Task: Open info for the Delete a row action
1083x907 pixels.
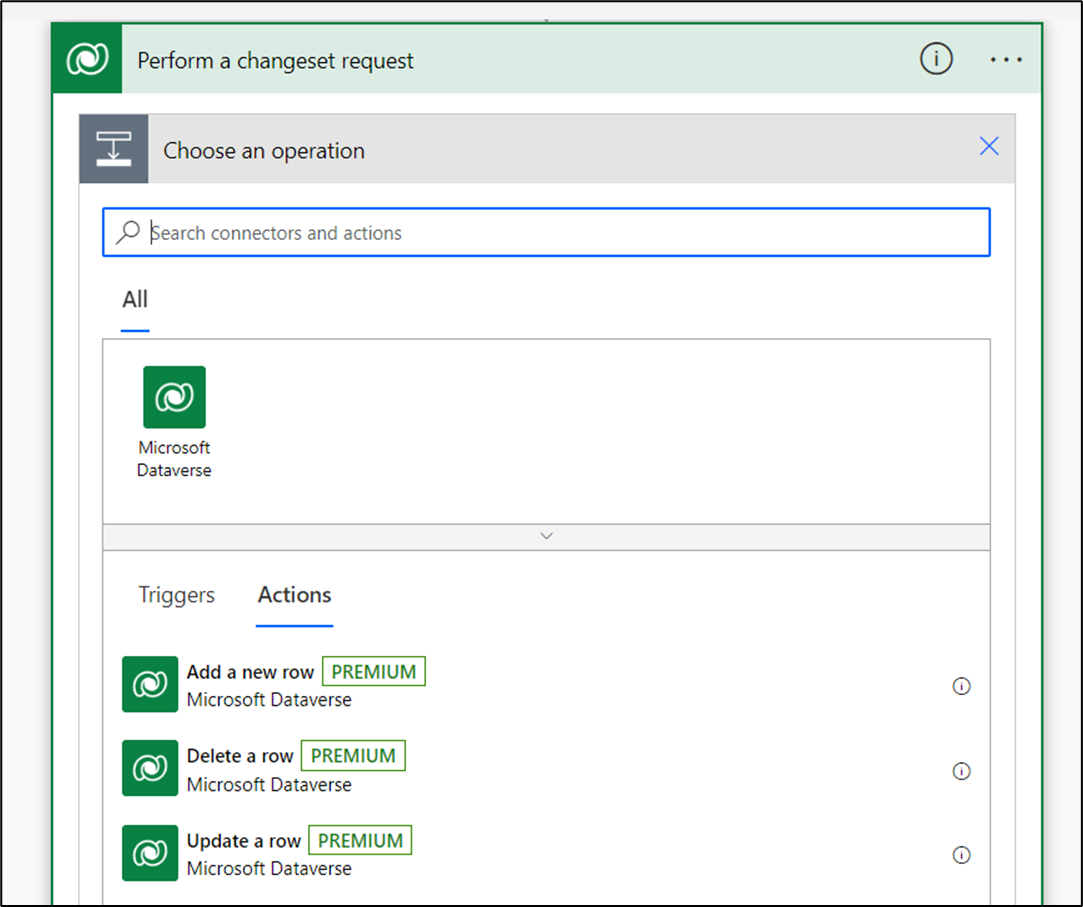Action: click(962, 771)
